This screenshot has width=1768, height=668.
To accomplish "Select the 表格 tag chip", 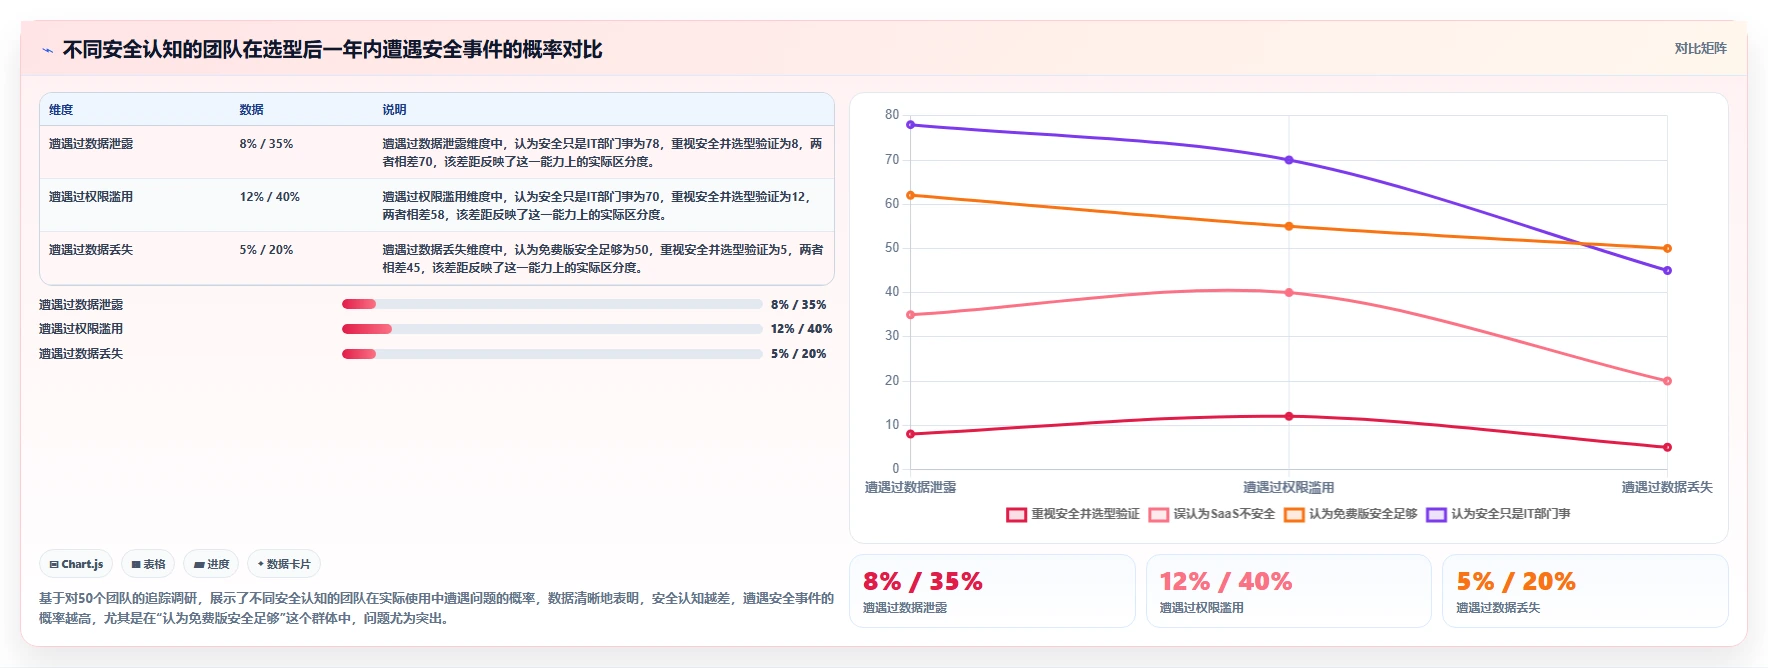I will 148,564.
